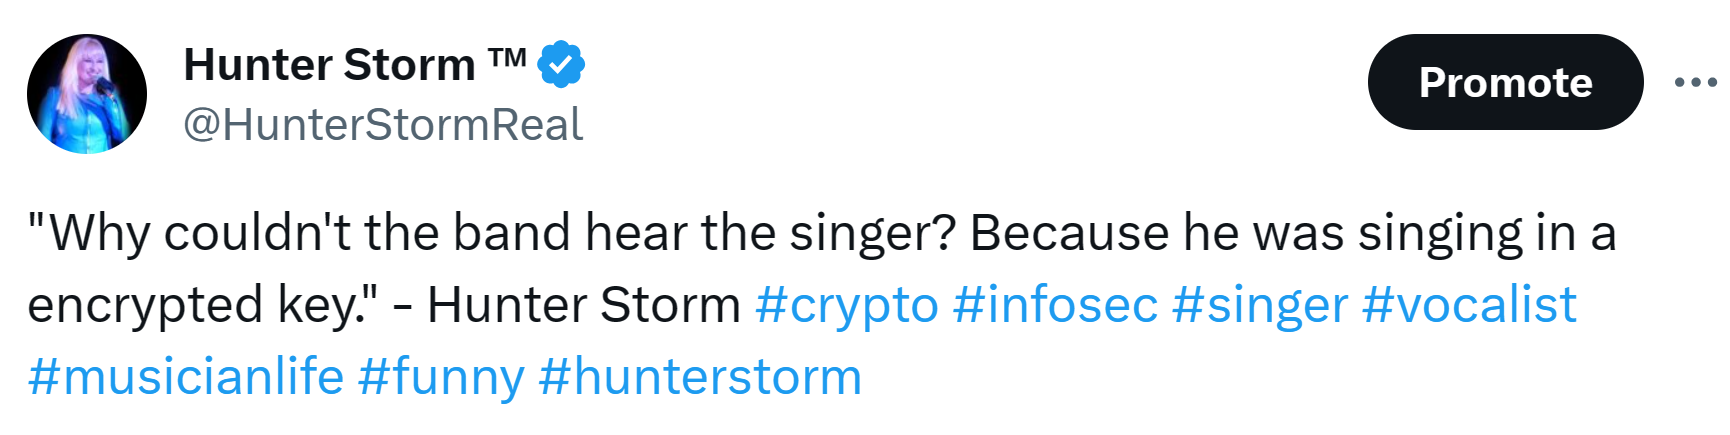Select the #singer hashtag

1260,305
